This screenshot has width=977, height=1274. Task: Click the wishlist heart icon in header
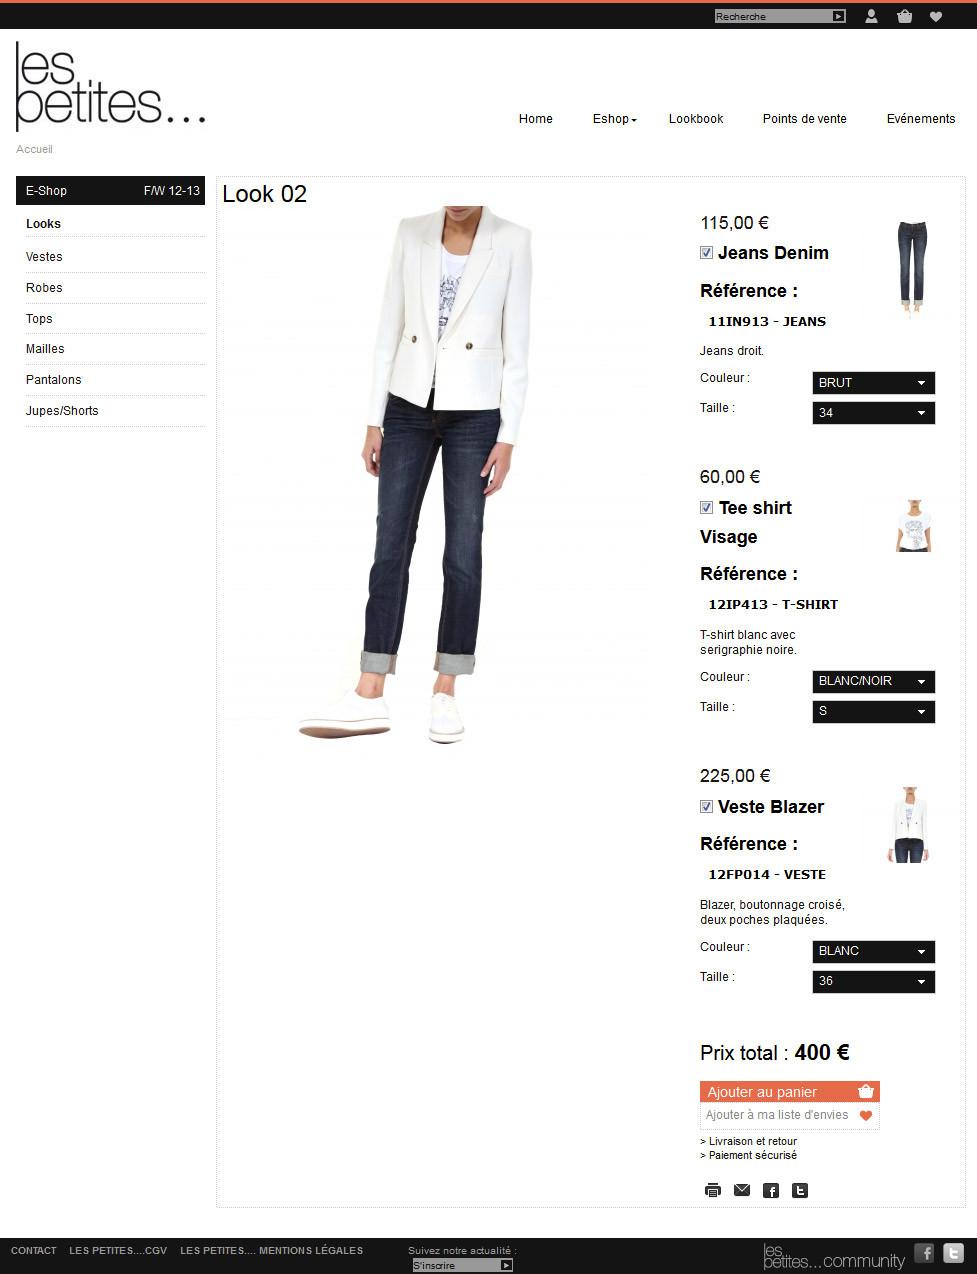pyautogui.click(x=936, y=16)
